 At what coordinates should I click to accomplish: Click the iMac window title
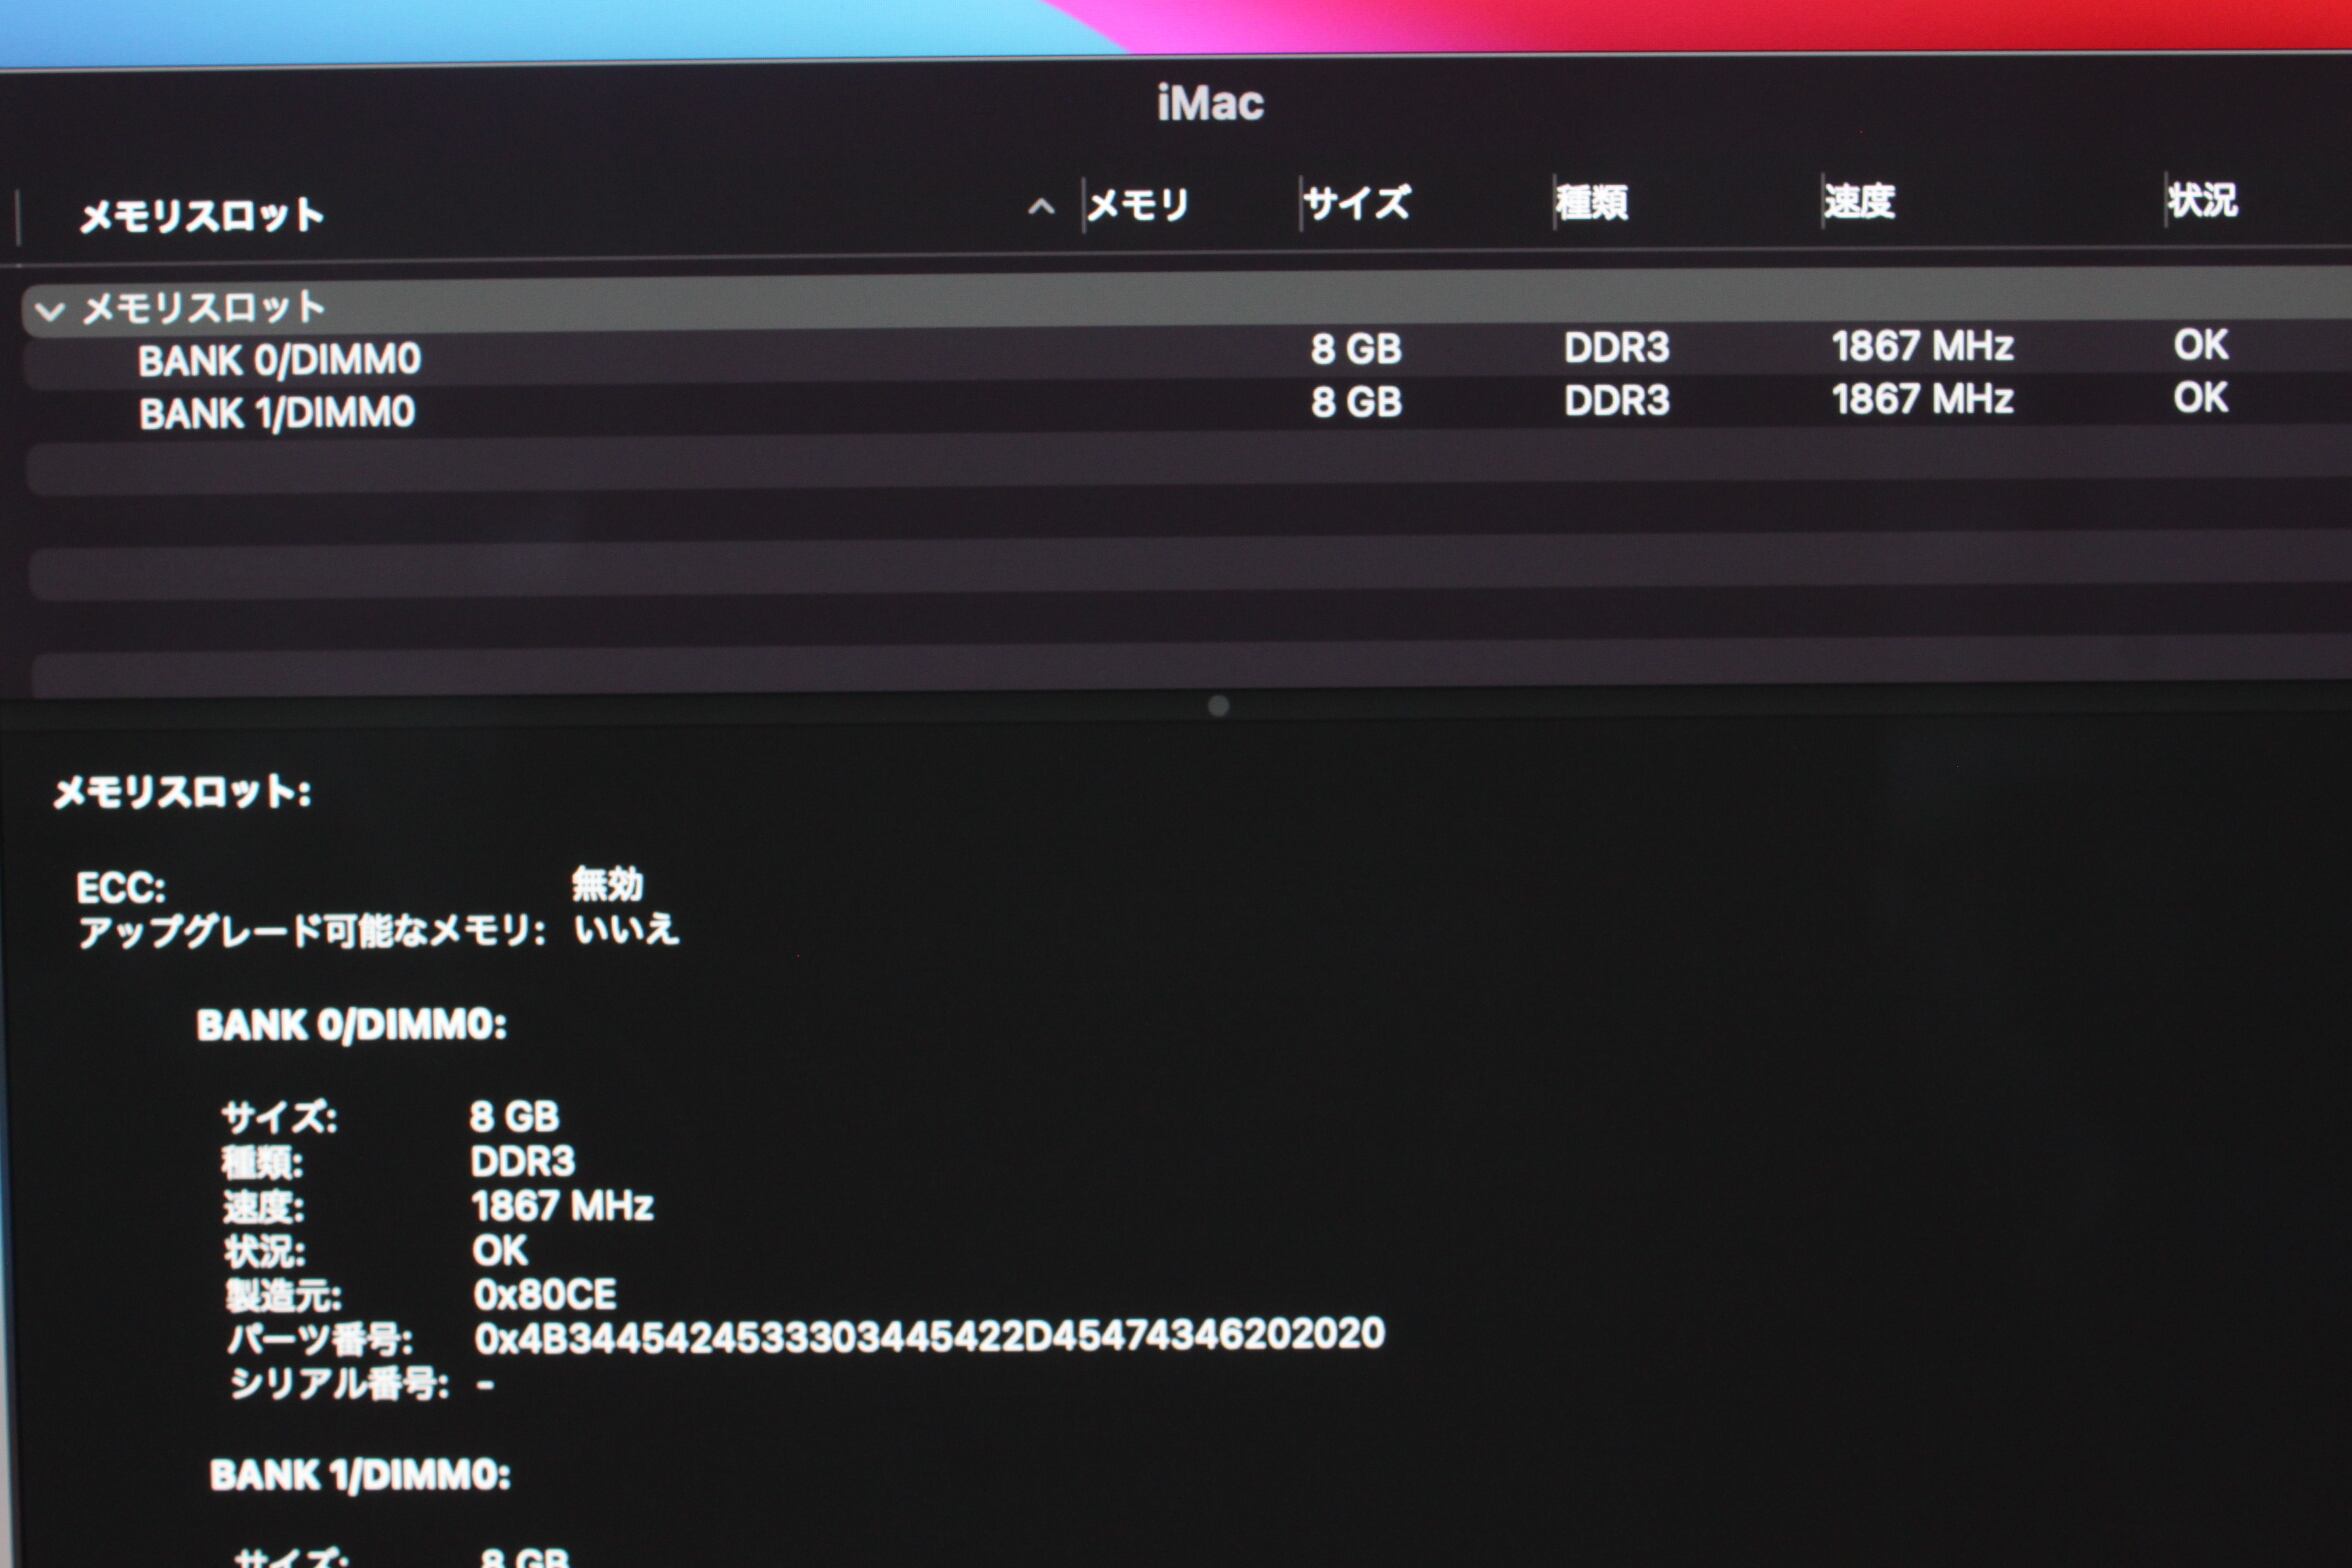(x=1210, y=103)
